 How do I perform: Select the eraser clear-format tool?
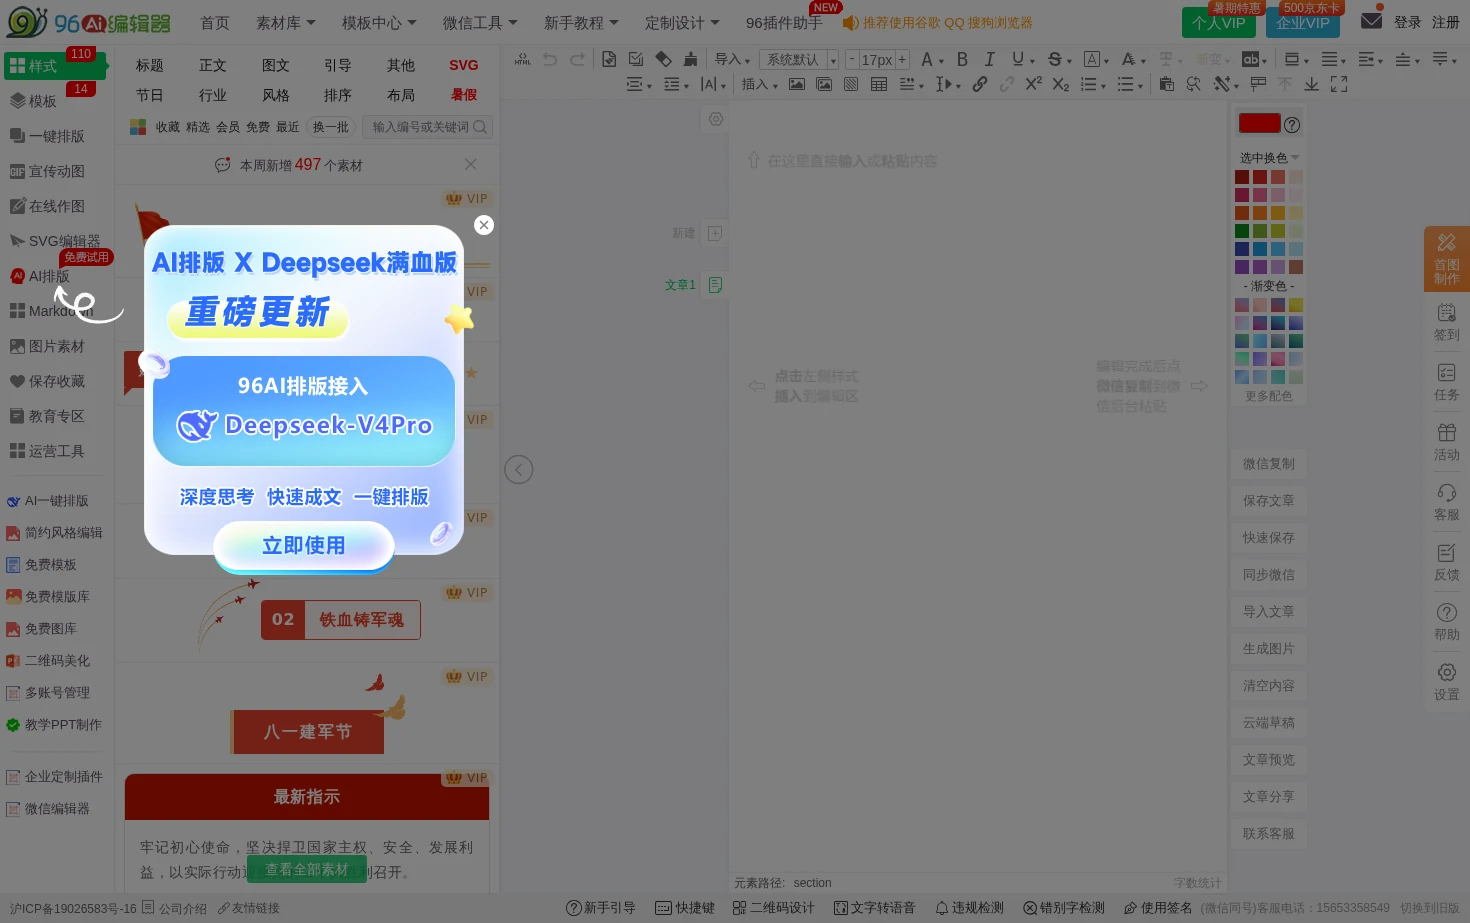point(663,60)
